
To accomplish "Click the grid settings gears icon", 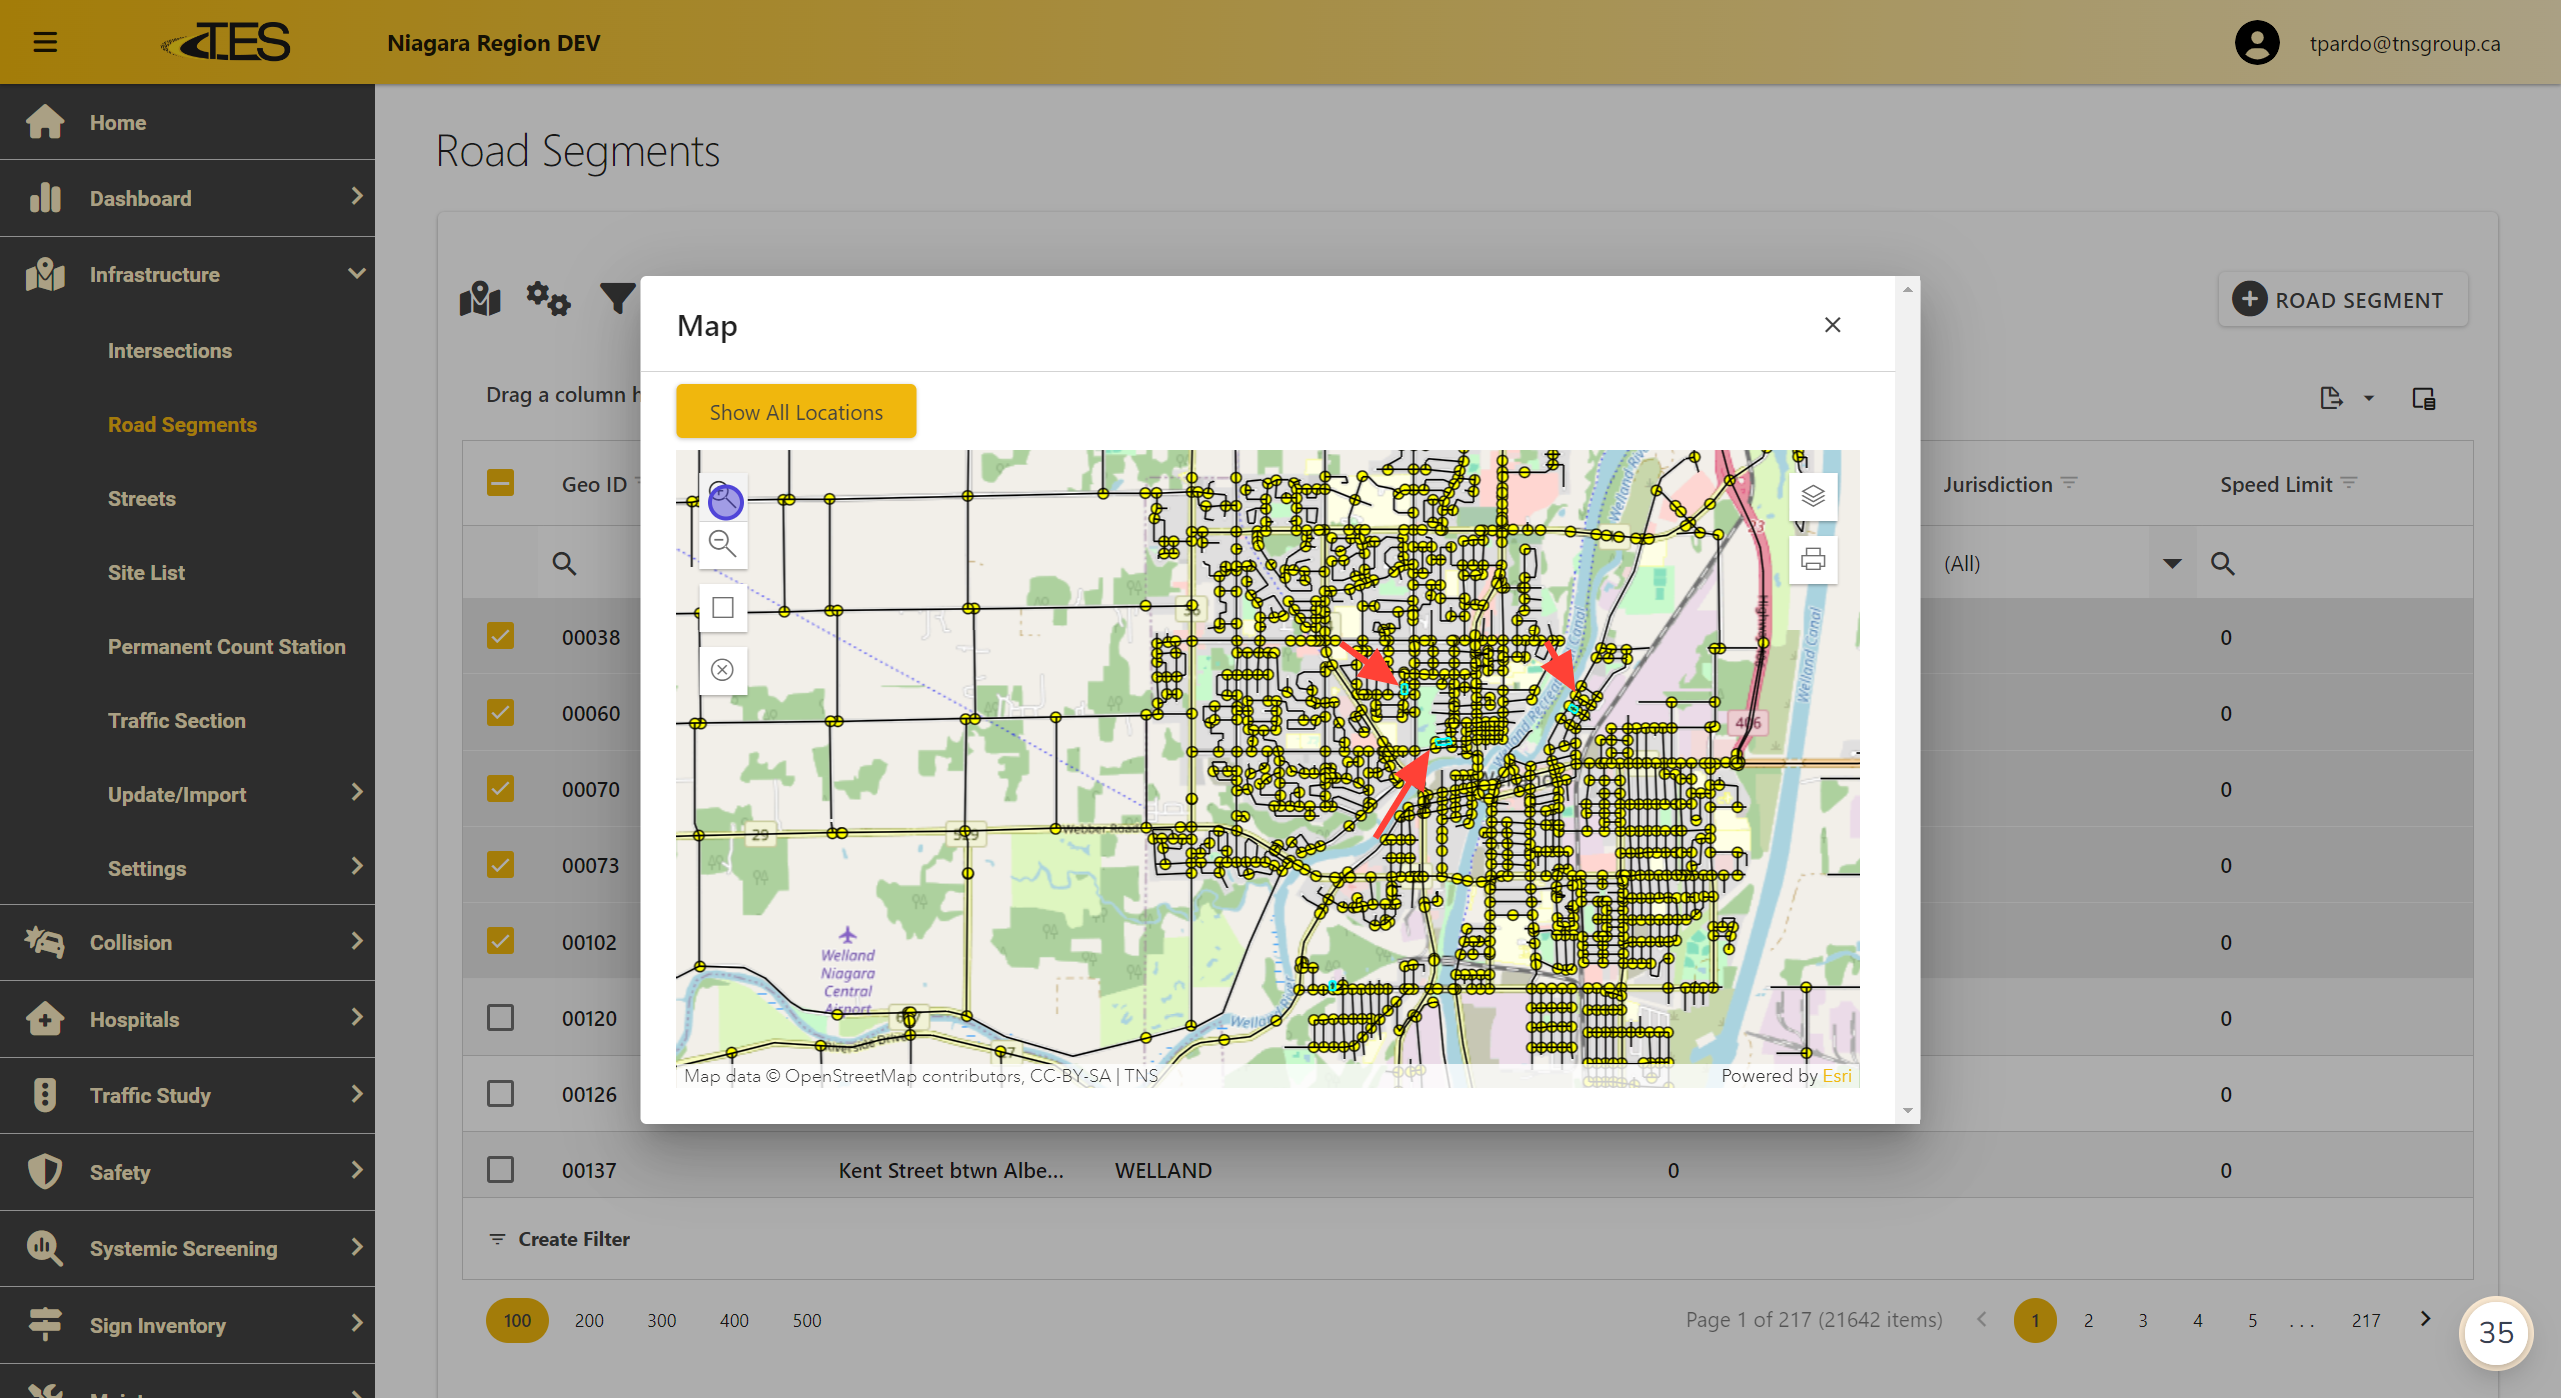I will (548, 298).
